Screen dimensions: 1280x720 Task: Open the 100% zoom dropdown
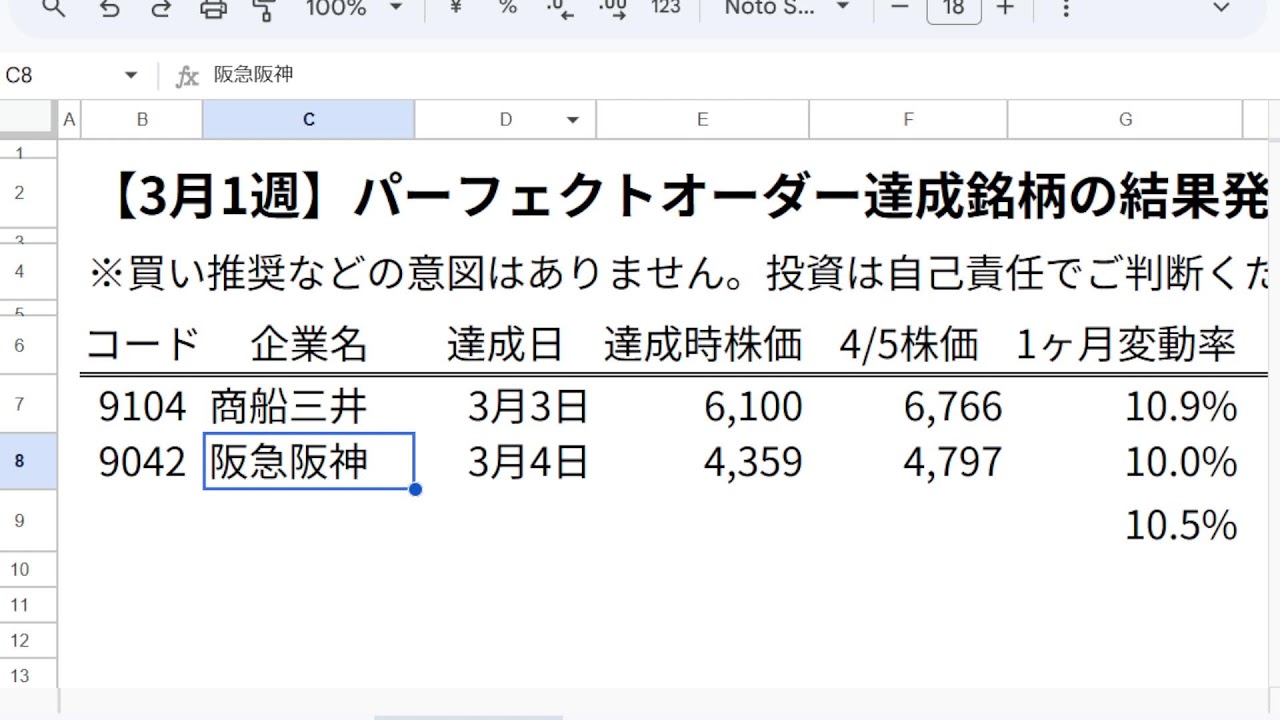click(x=354, y=8)
